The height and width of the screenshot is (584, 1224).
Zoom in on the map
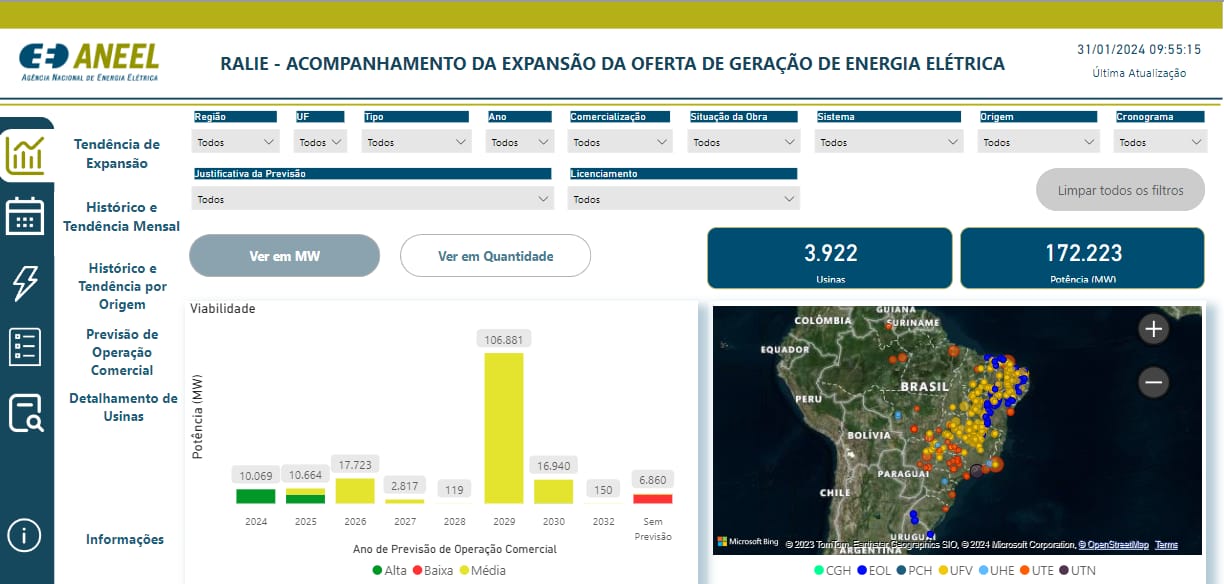1153,329
